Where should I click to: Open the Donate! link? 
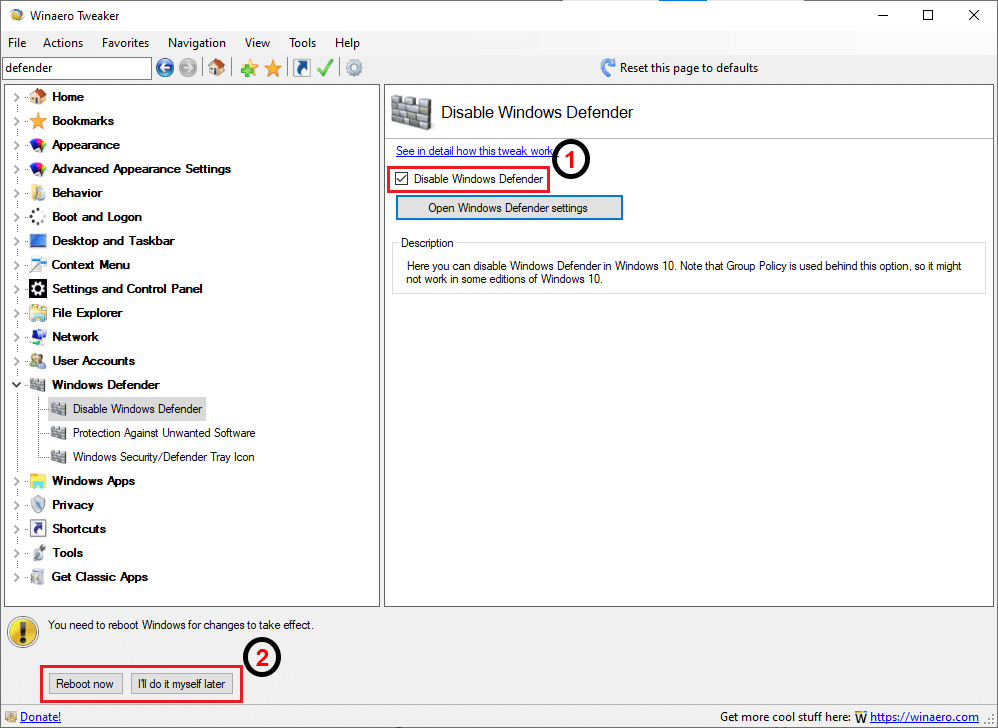[41, 717]
